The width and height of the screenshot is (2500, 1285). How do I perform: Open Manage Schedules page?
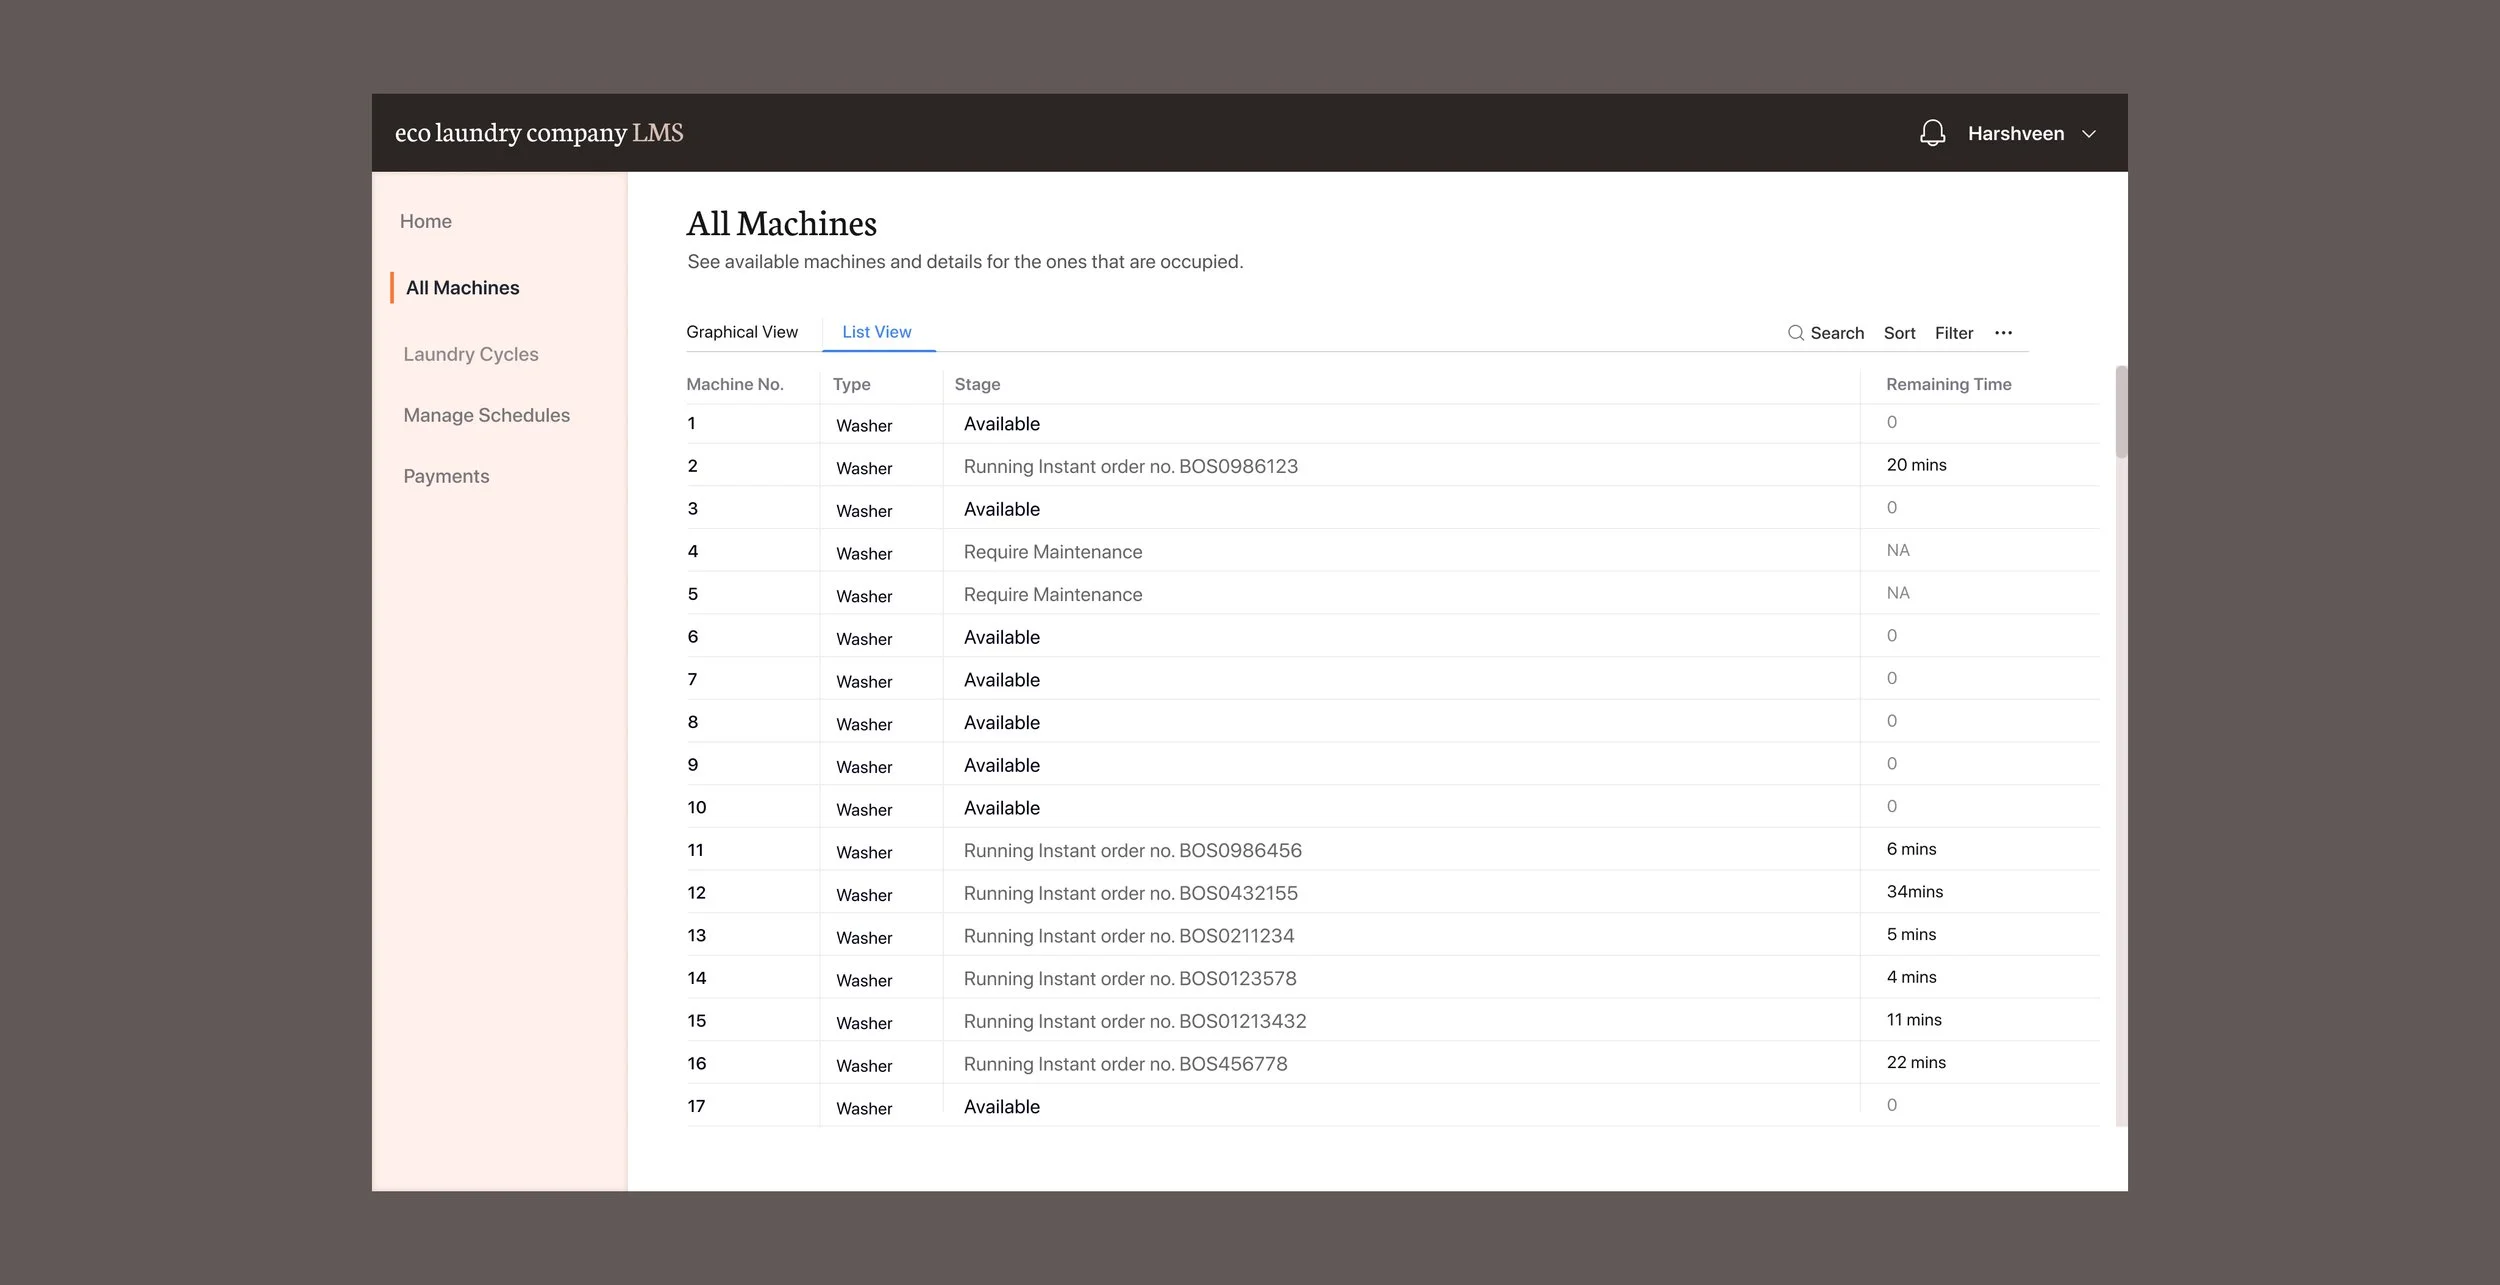[x=486, y=415]
